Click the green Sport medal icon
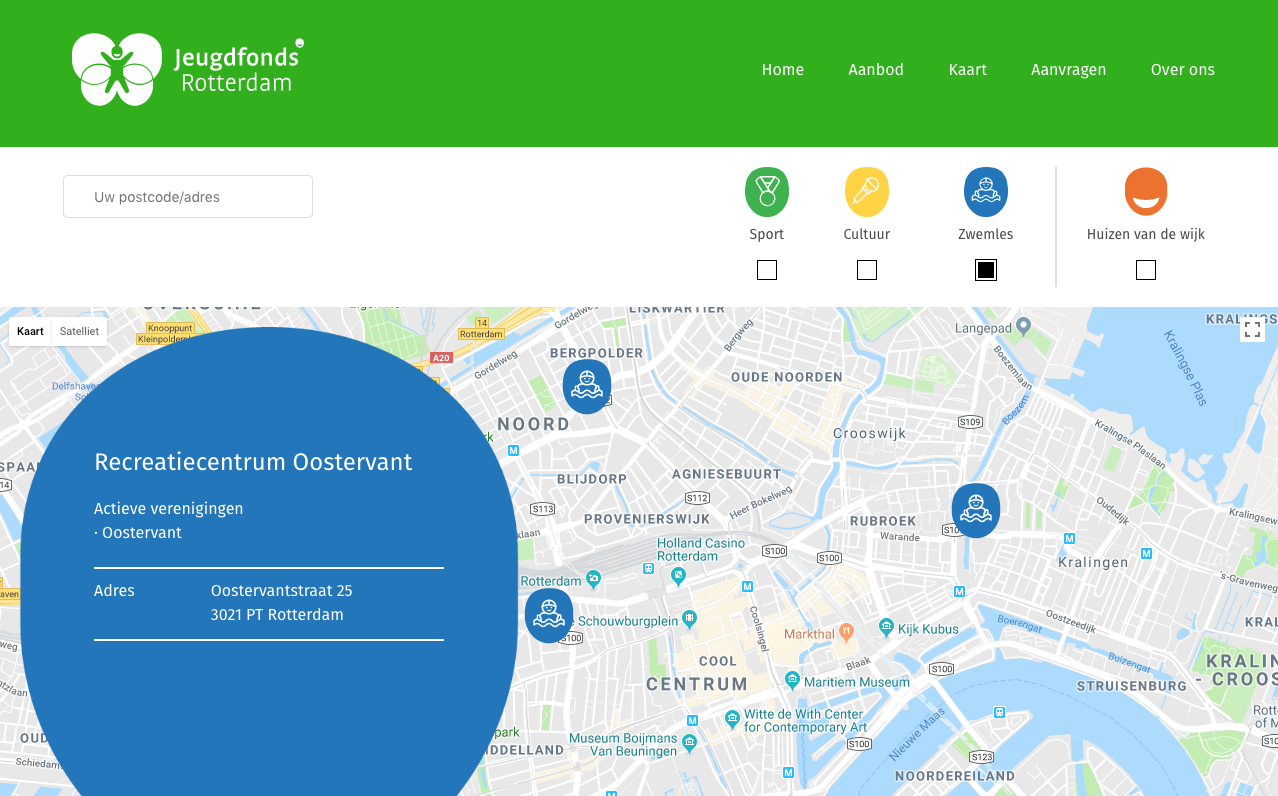This screenshot has height=796, width=1278. pyautogui.click(x=767, y=192)
